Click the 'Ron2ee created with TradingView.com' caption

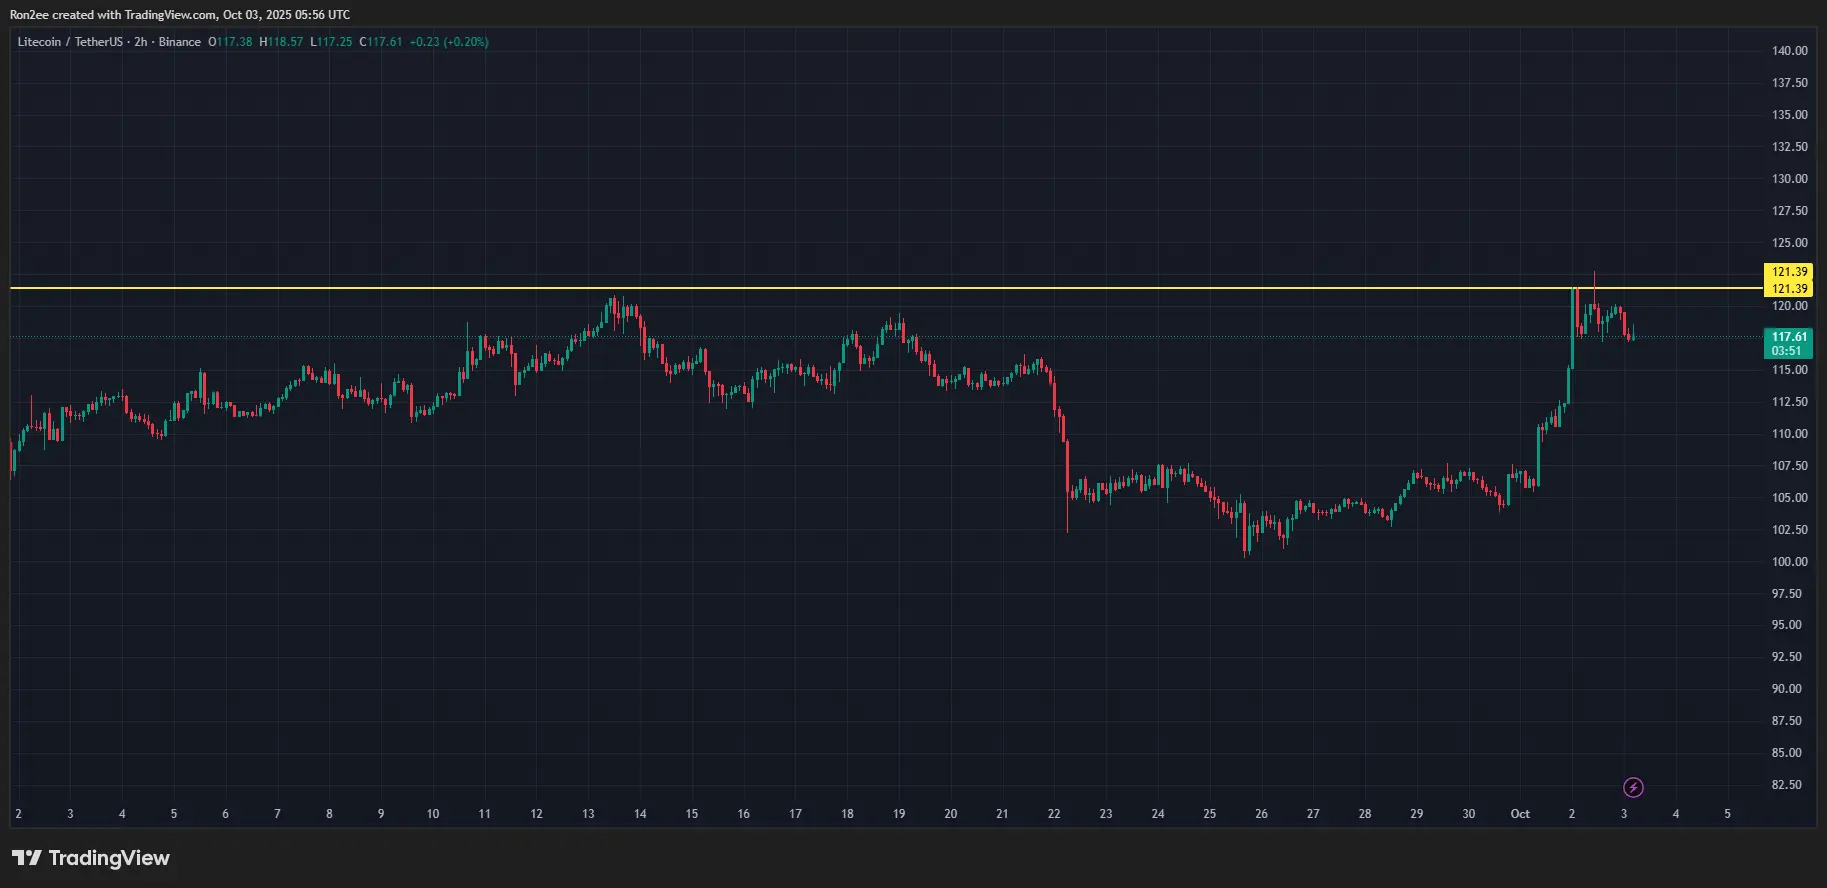tap(180, 15)
